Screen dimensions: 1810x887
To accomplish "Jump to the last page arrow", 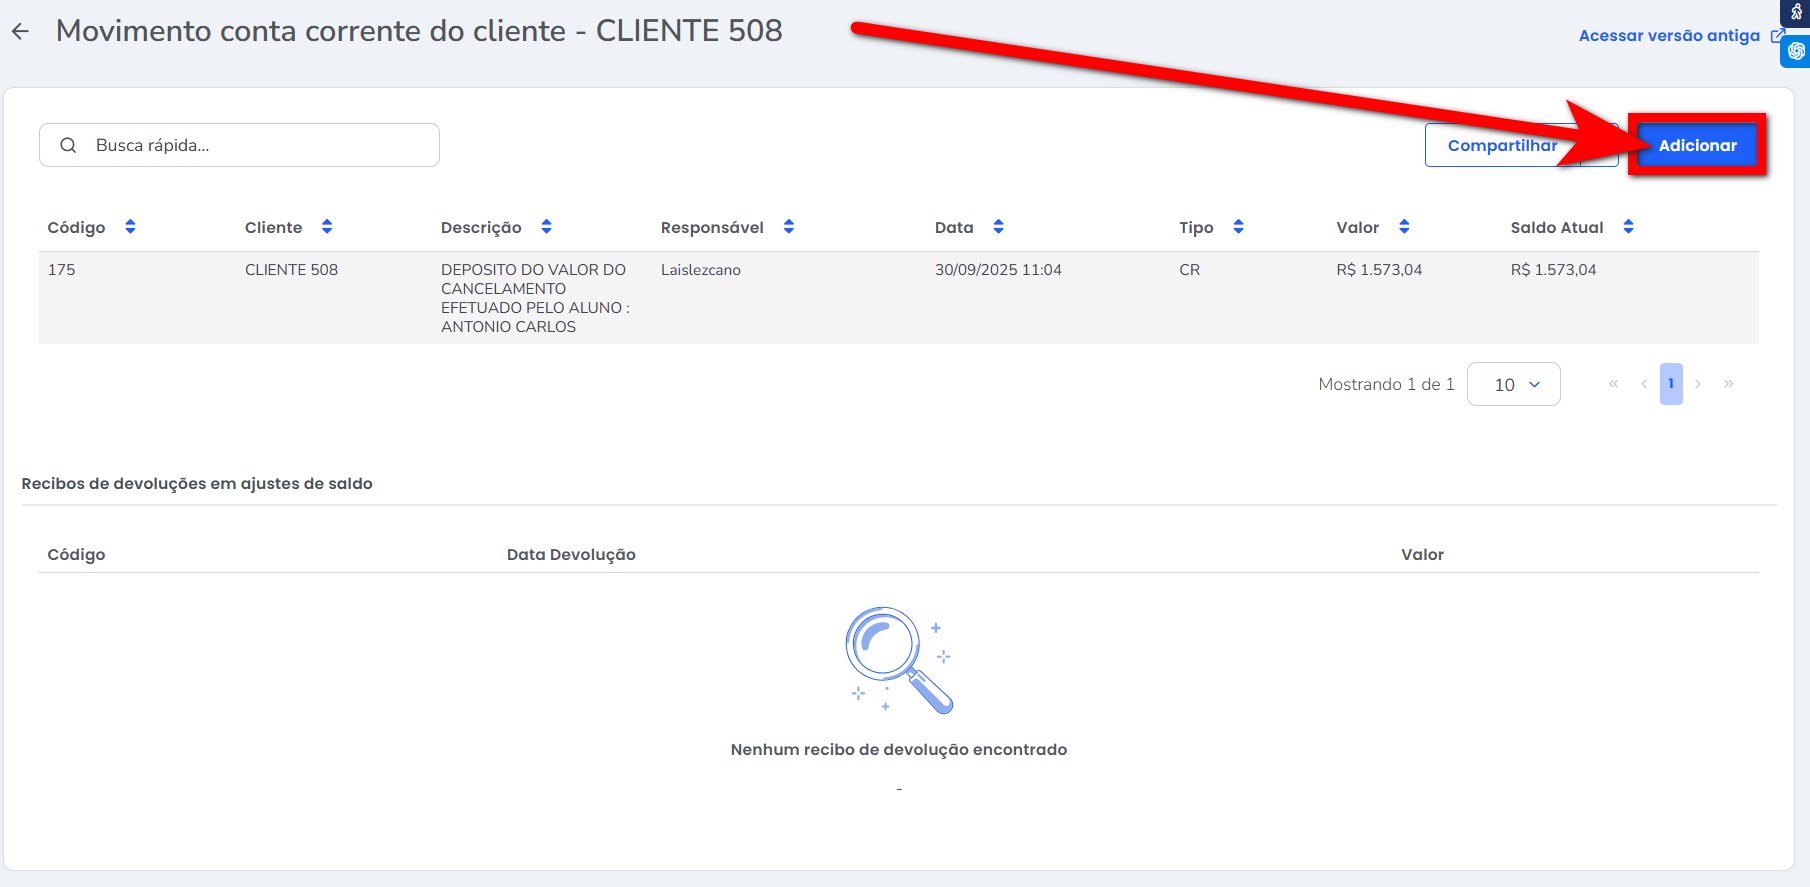I will point(1728,384).
